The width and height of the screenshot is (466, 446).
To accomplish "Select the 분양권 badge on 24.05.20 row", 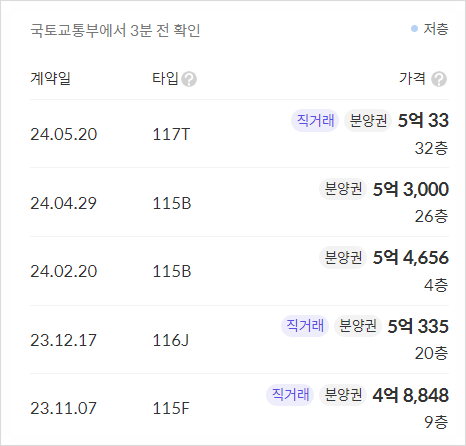I will point(368,120).
